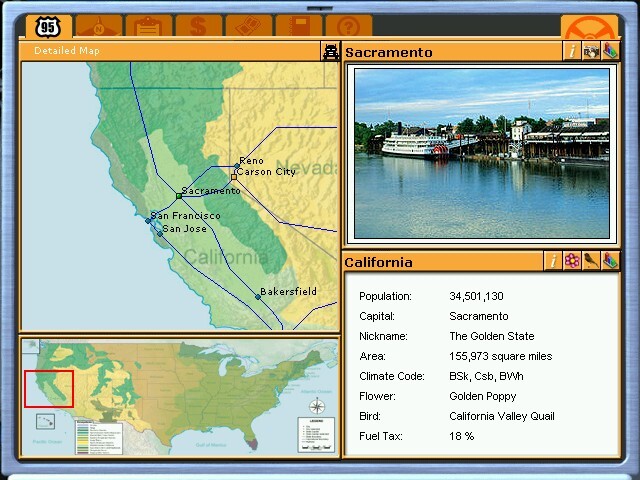Click the climate code BSk, Csb, BWh
The width and height of the screenshot is (640, 480).
(x=486, y=376)
